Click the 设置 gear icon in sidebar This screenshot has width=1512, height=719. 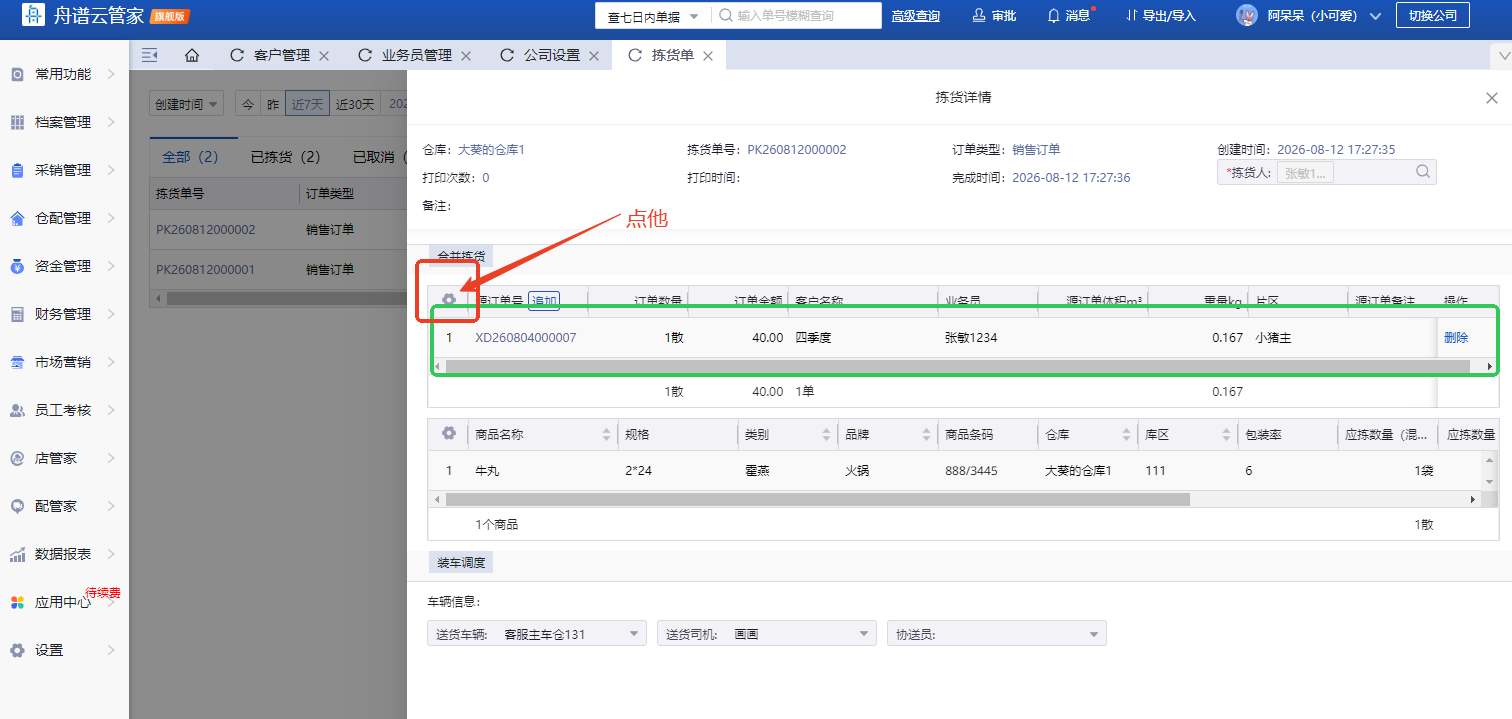17,650
